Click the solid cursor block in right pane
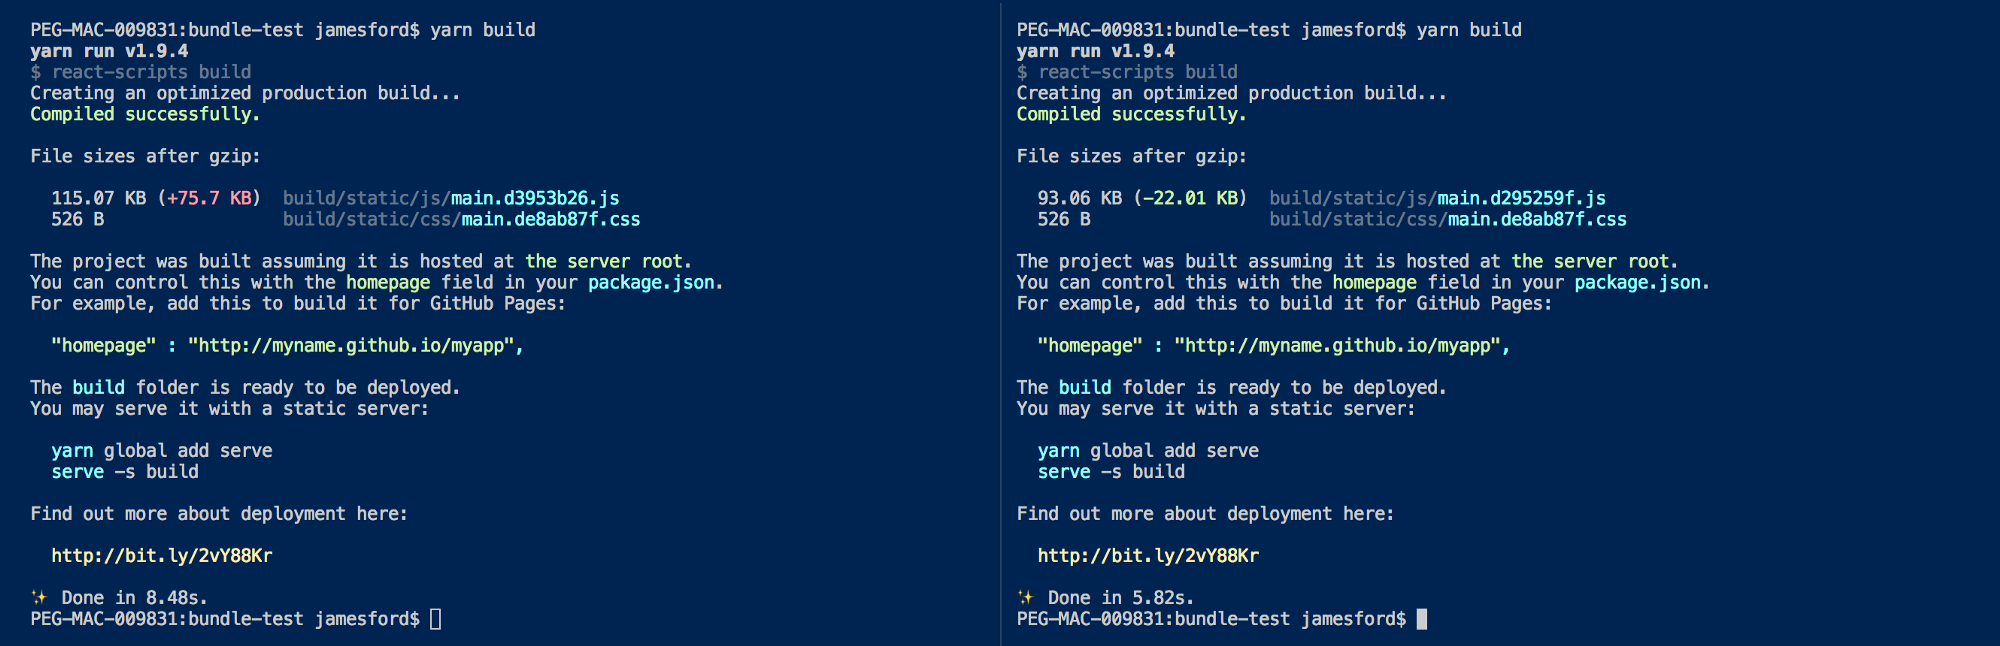This screenshot has height=646, width=2000. (1422, 619)
